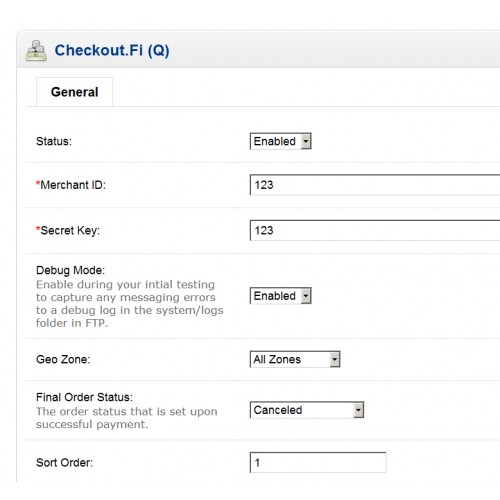Open the General tab
This screenshot has width=500, height=500.
74,92
